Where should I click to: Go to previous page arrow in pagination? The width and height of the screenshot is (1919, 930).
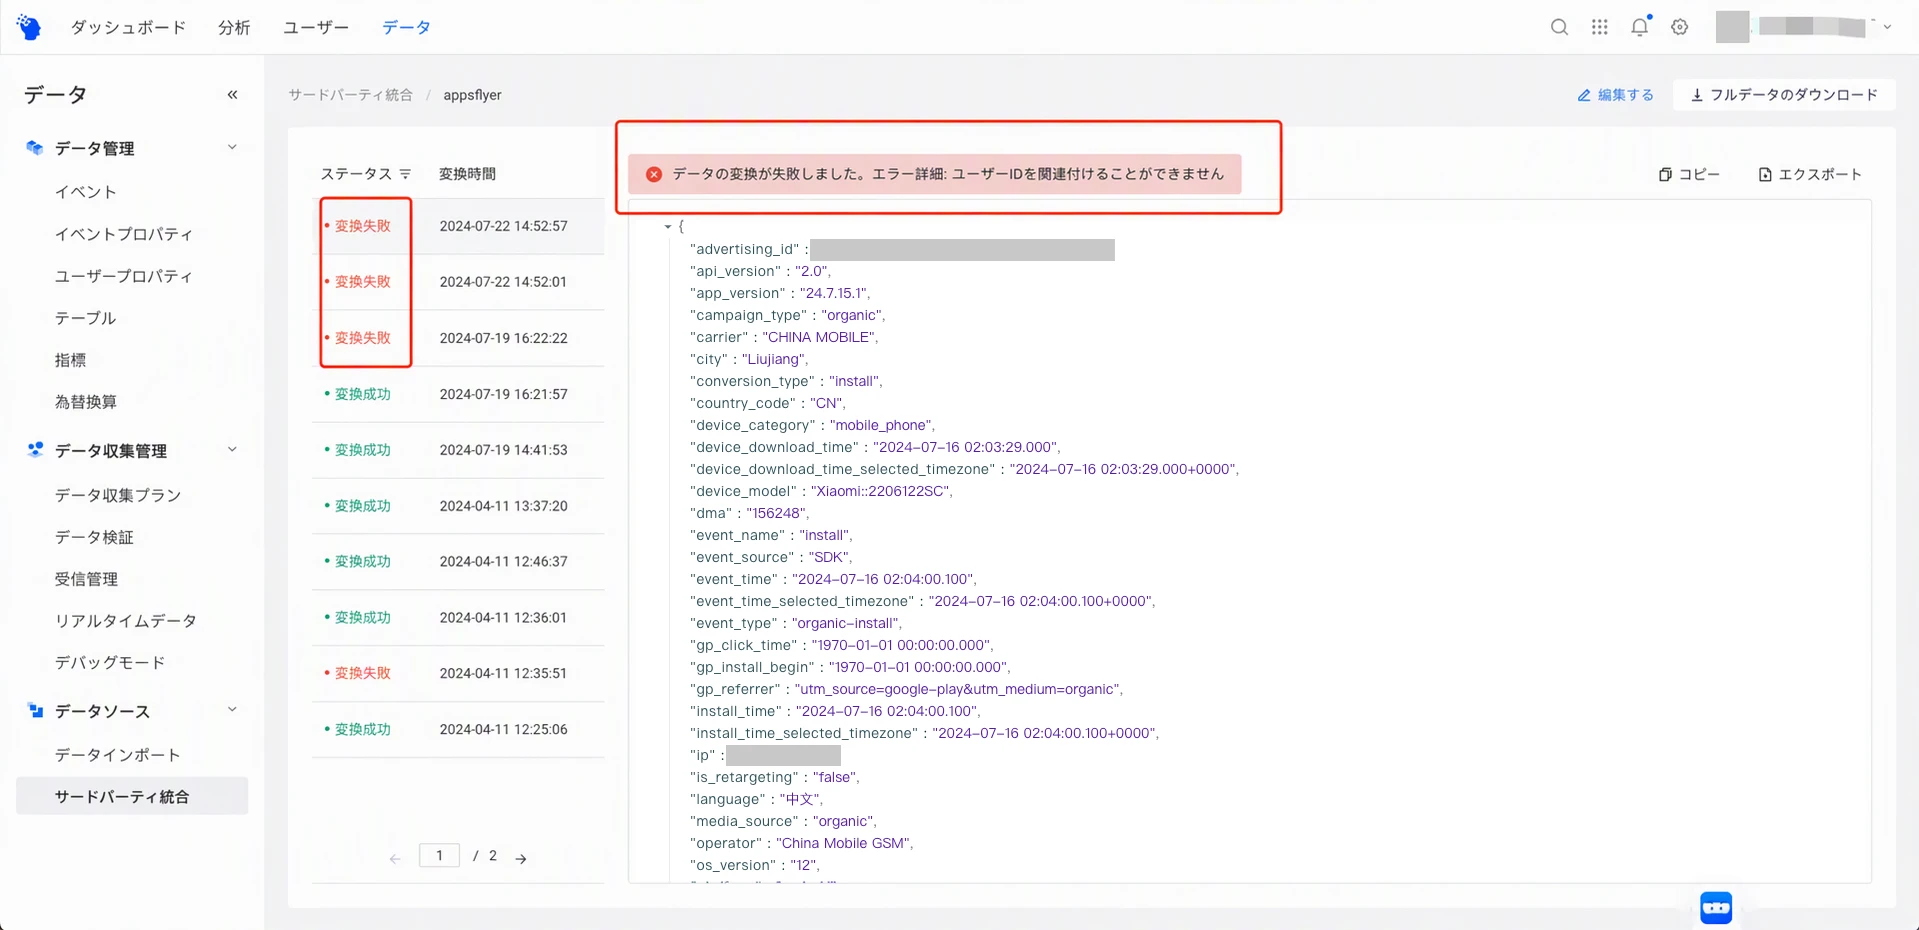(395, 858)
